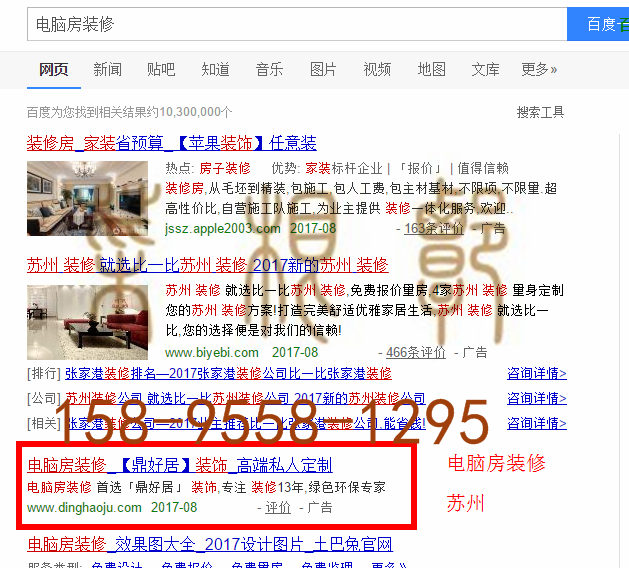The height and width of the screenshot is (568, 629).
Task: Open the 音乐 tab
Action: pos(269,69)
